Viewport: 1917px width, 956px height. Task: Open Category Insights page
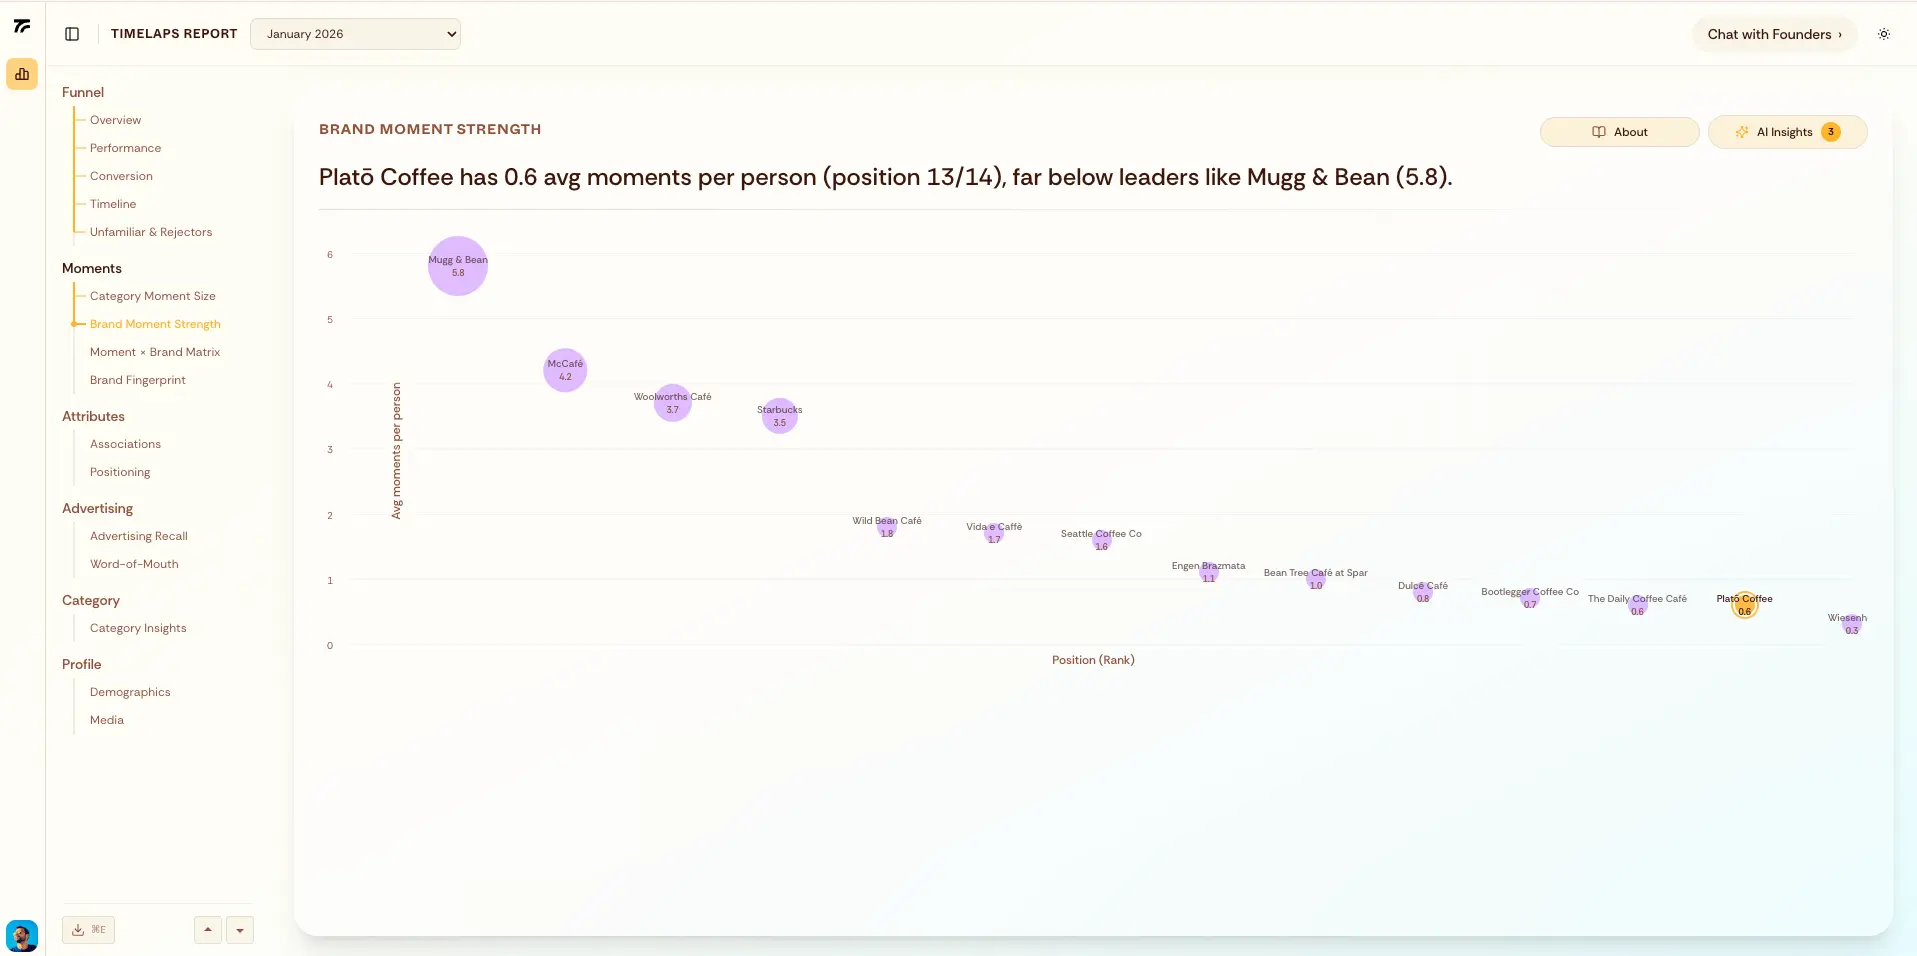click(138, 628)
